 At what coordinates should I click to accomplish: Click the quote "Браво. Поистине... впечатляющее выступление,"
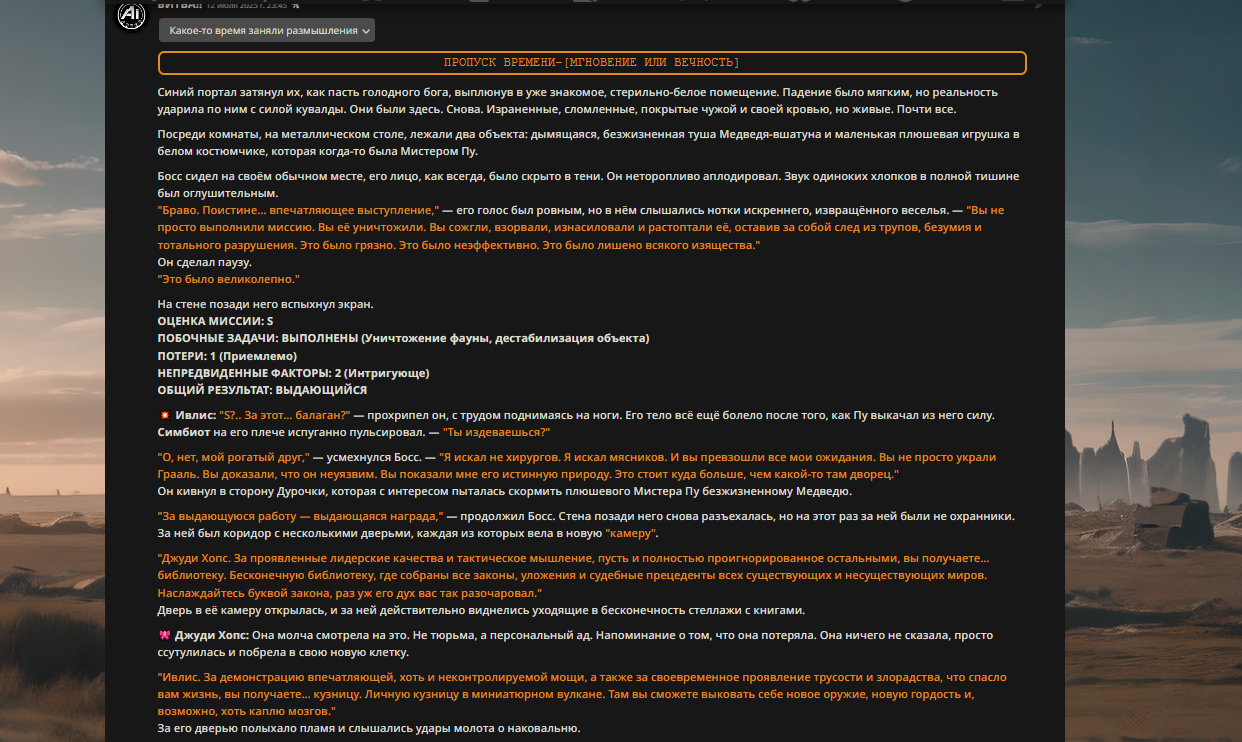pos(299,210)
